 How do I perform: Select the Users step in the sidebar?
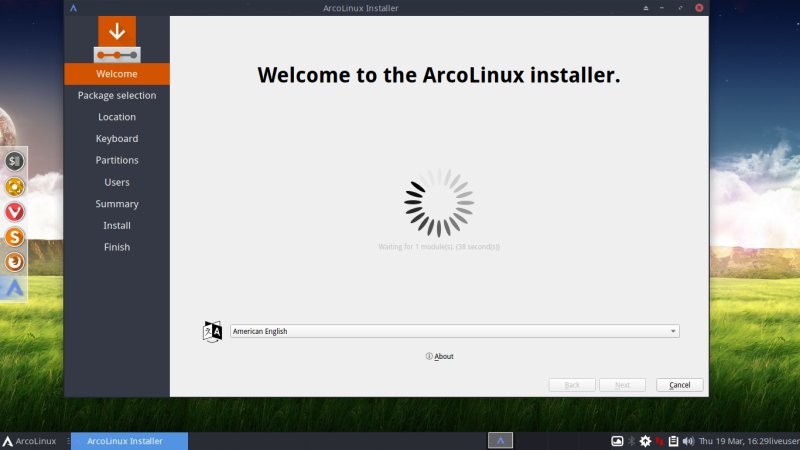[117, 182]
